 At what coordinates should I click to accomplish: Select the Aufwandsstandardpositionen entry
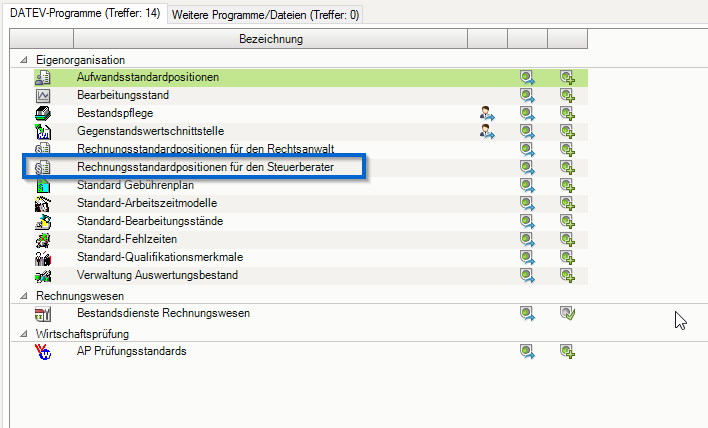tap(148, 77)
